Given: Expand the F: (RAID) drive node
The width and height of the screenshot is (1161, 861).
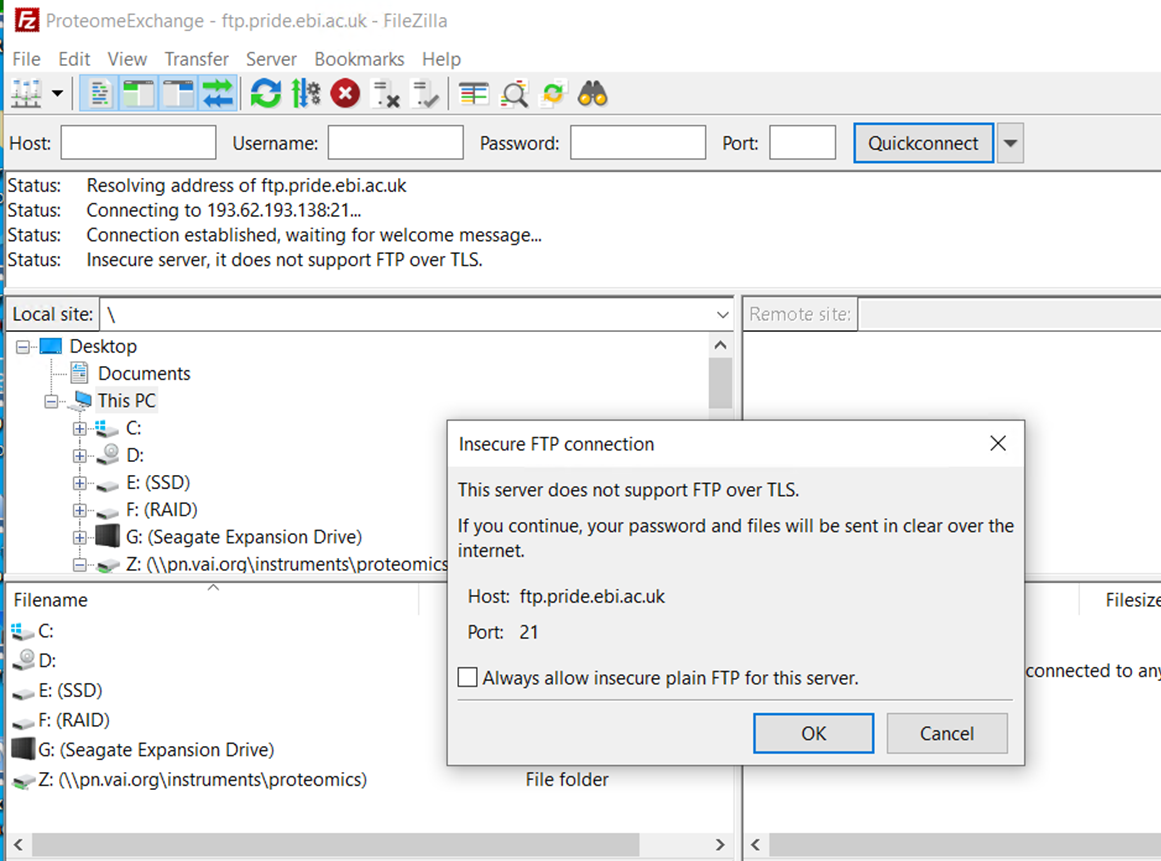Looking at the screenshot, I should click(79, 511).
